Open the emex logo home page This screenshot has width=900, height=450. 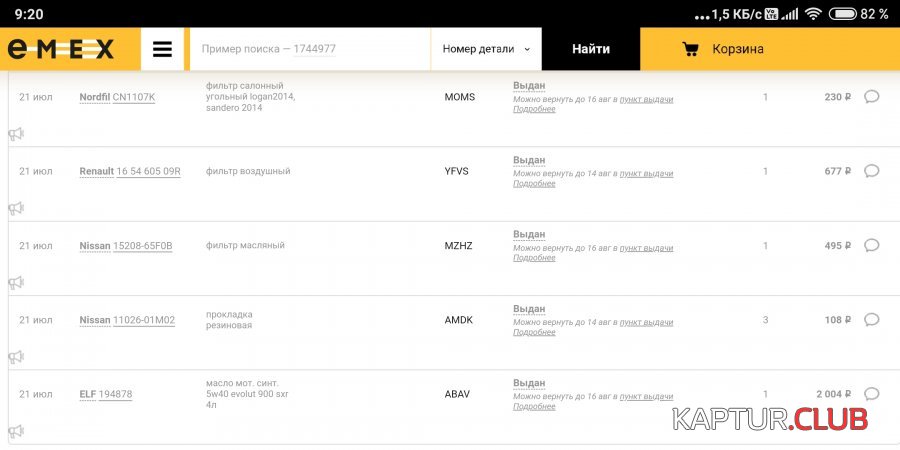(x=61, y=49)
